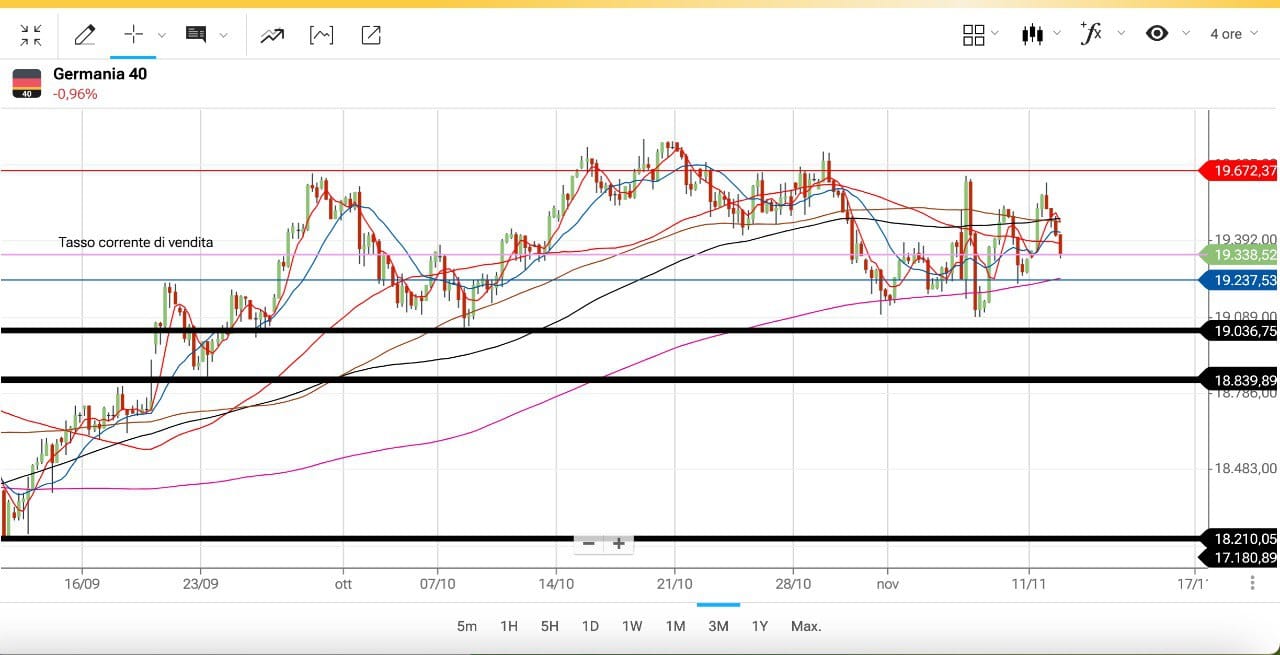Screen dimensions: 1280x655
Task: Click the comment annotation icon
Action: pyautogui.click(x=196, y=35)
